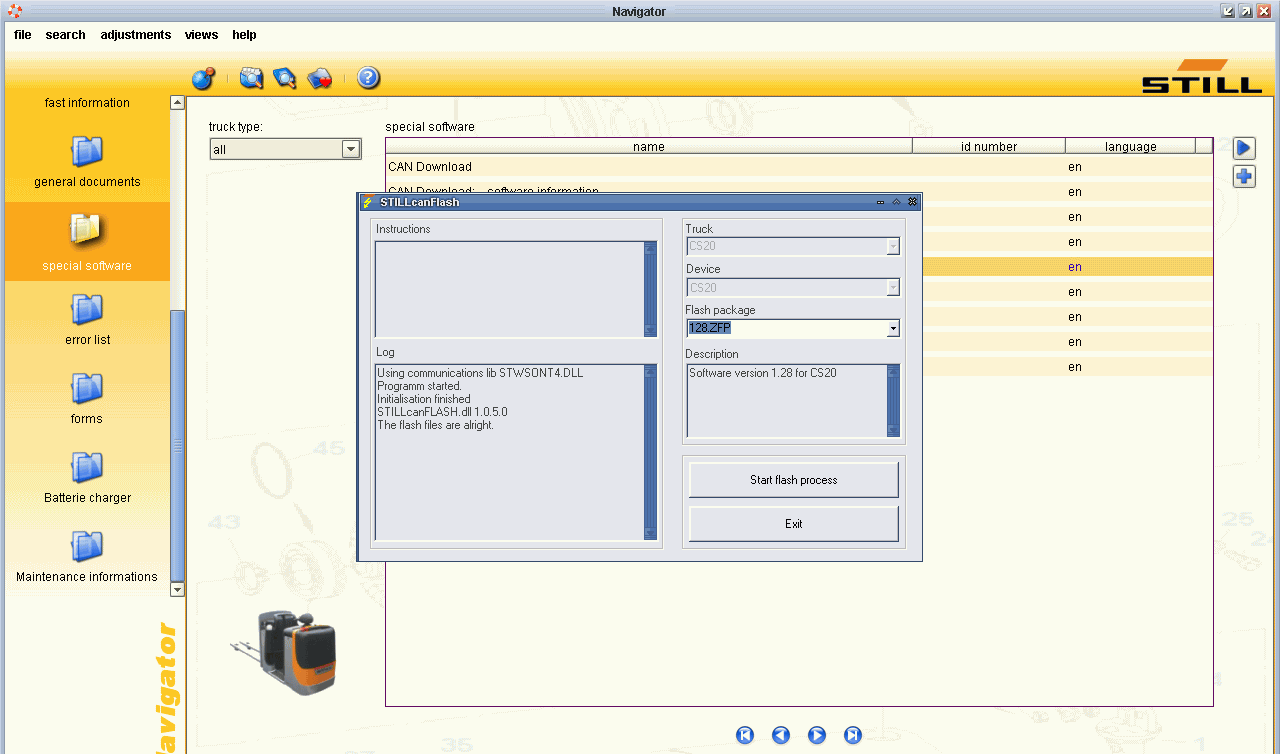Screen dimensions: 1280x754
Task: Click the book search magnifier toolbar icon
Action: [284, 78]
